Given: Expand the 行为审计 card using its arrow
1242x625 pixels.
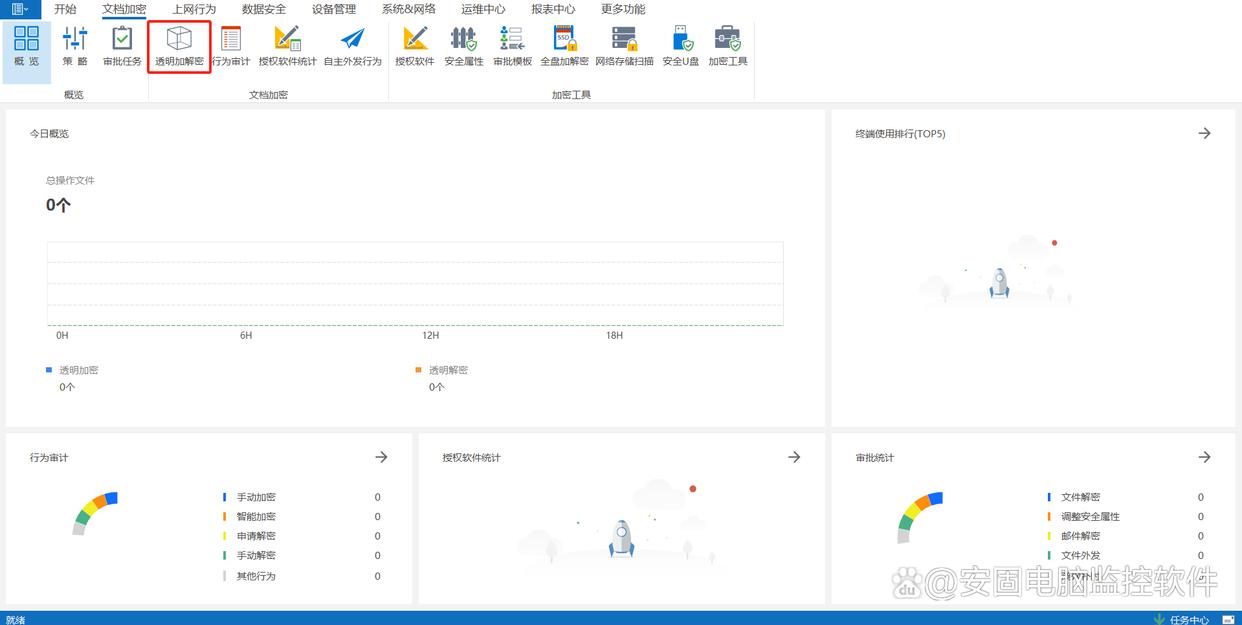Looking at the screenshot, I should [x=381, y=457].
